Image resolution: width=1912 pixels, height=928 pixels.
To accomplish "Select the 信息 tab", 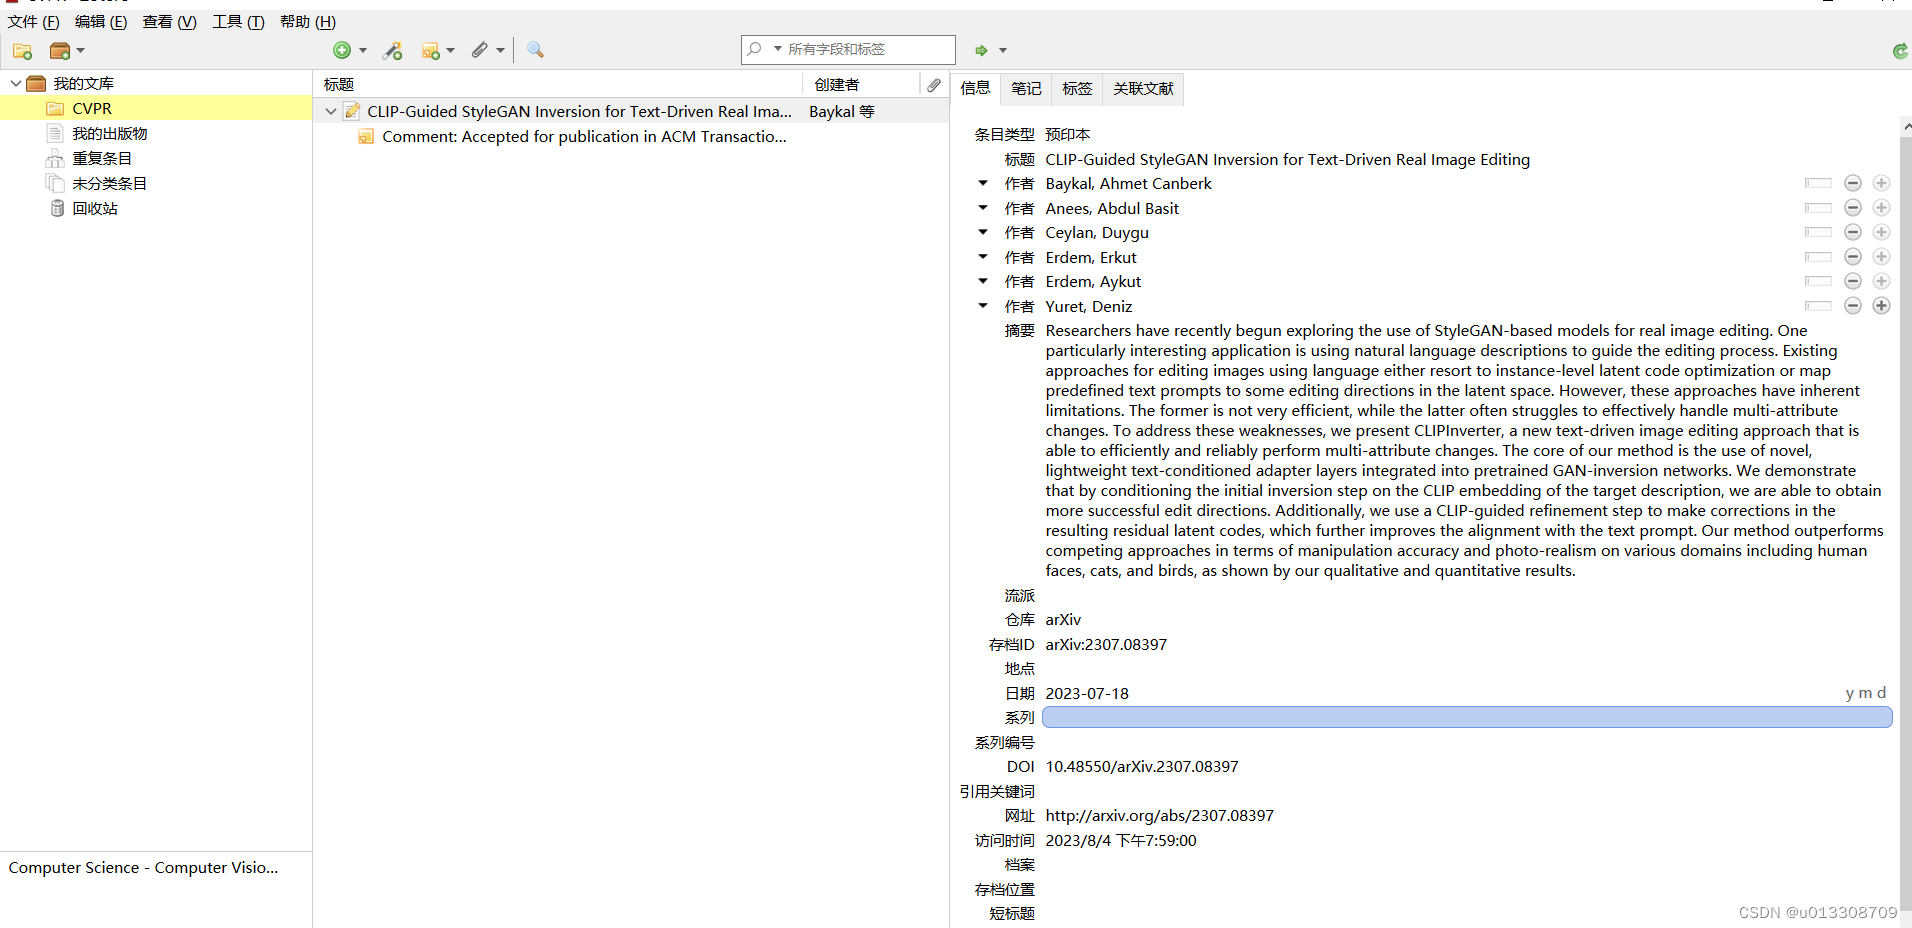I will [975, 88].
